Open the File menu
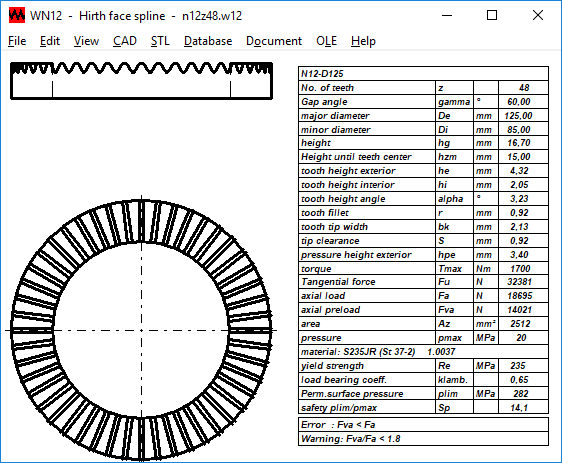 click(x=17, y=41)
